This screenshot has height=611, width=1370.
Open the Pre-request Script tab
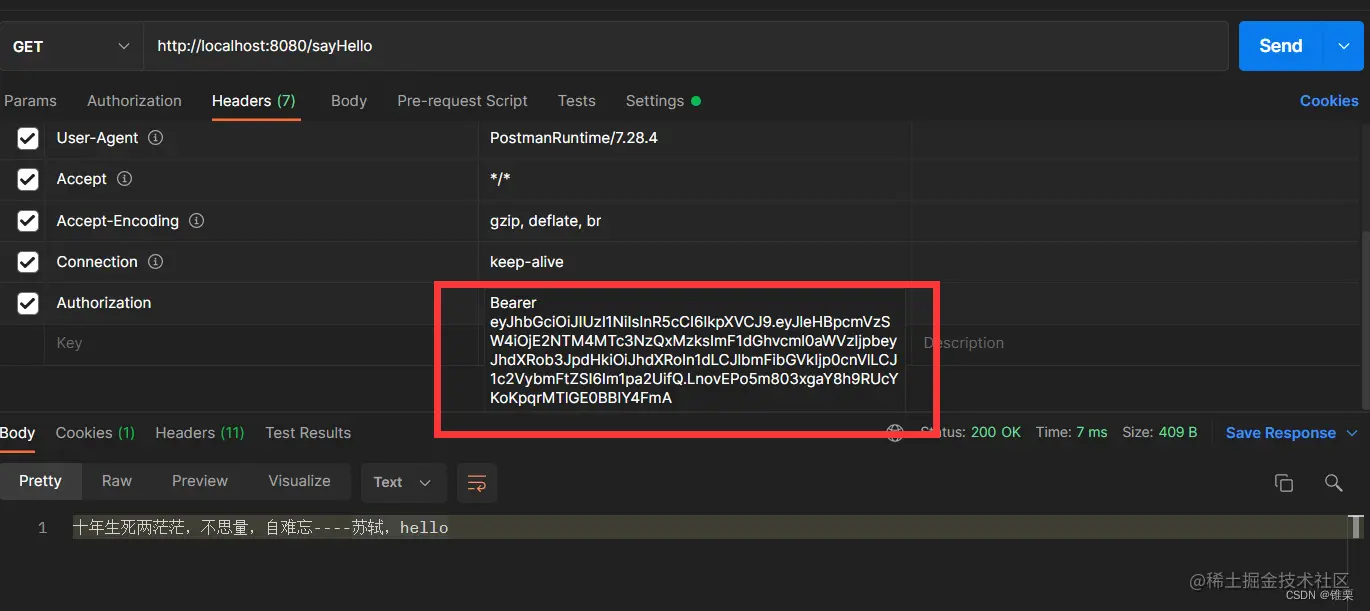(x=462, y=100)
